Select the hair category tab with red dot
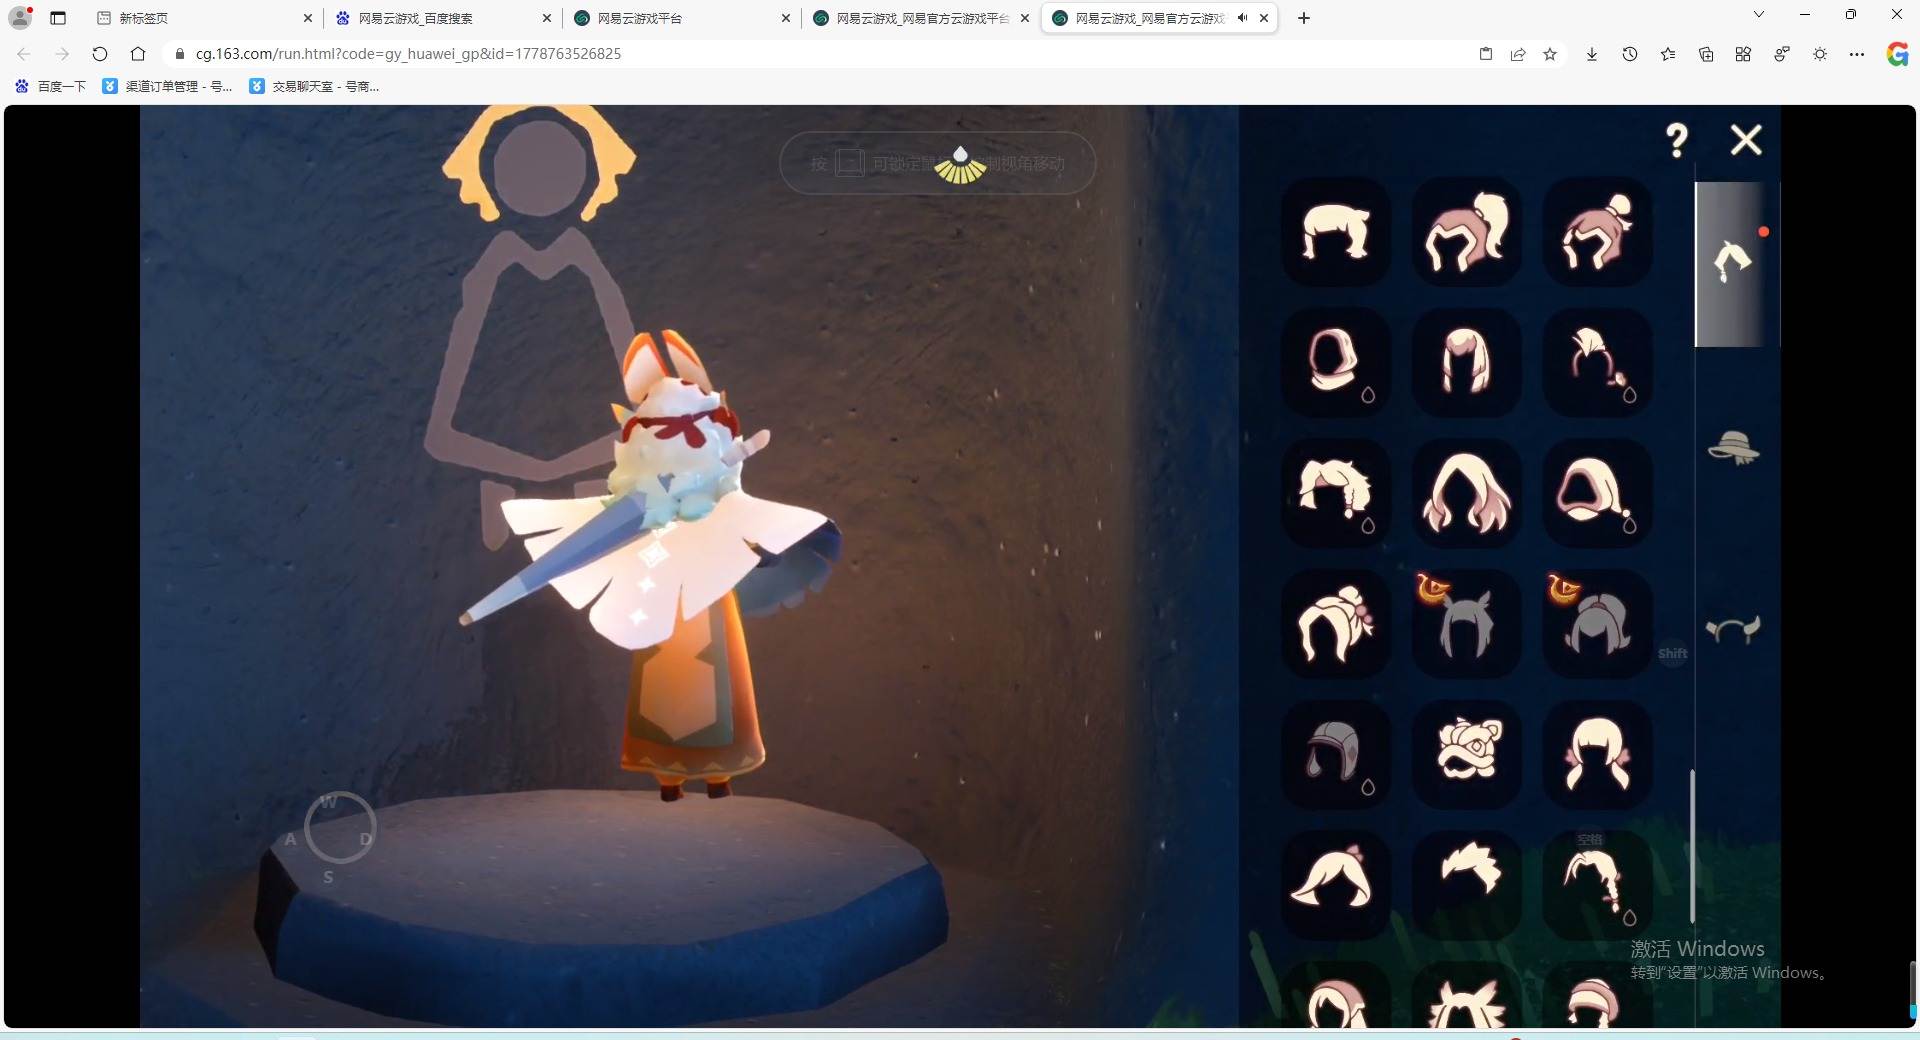The height and width of the screenshot is (1040, 1920). click(x=1735, y=263)
